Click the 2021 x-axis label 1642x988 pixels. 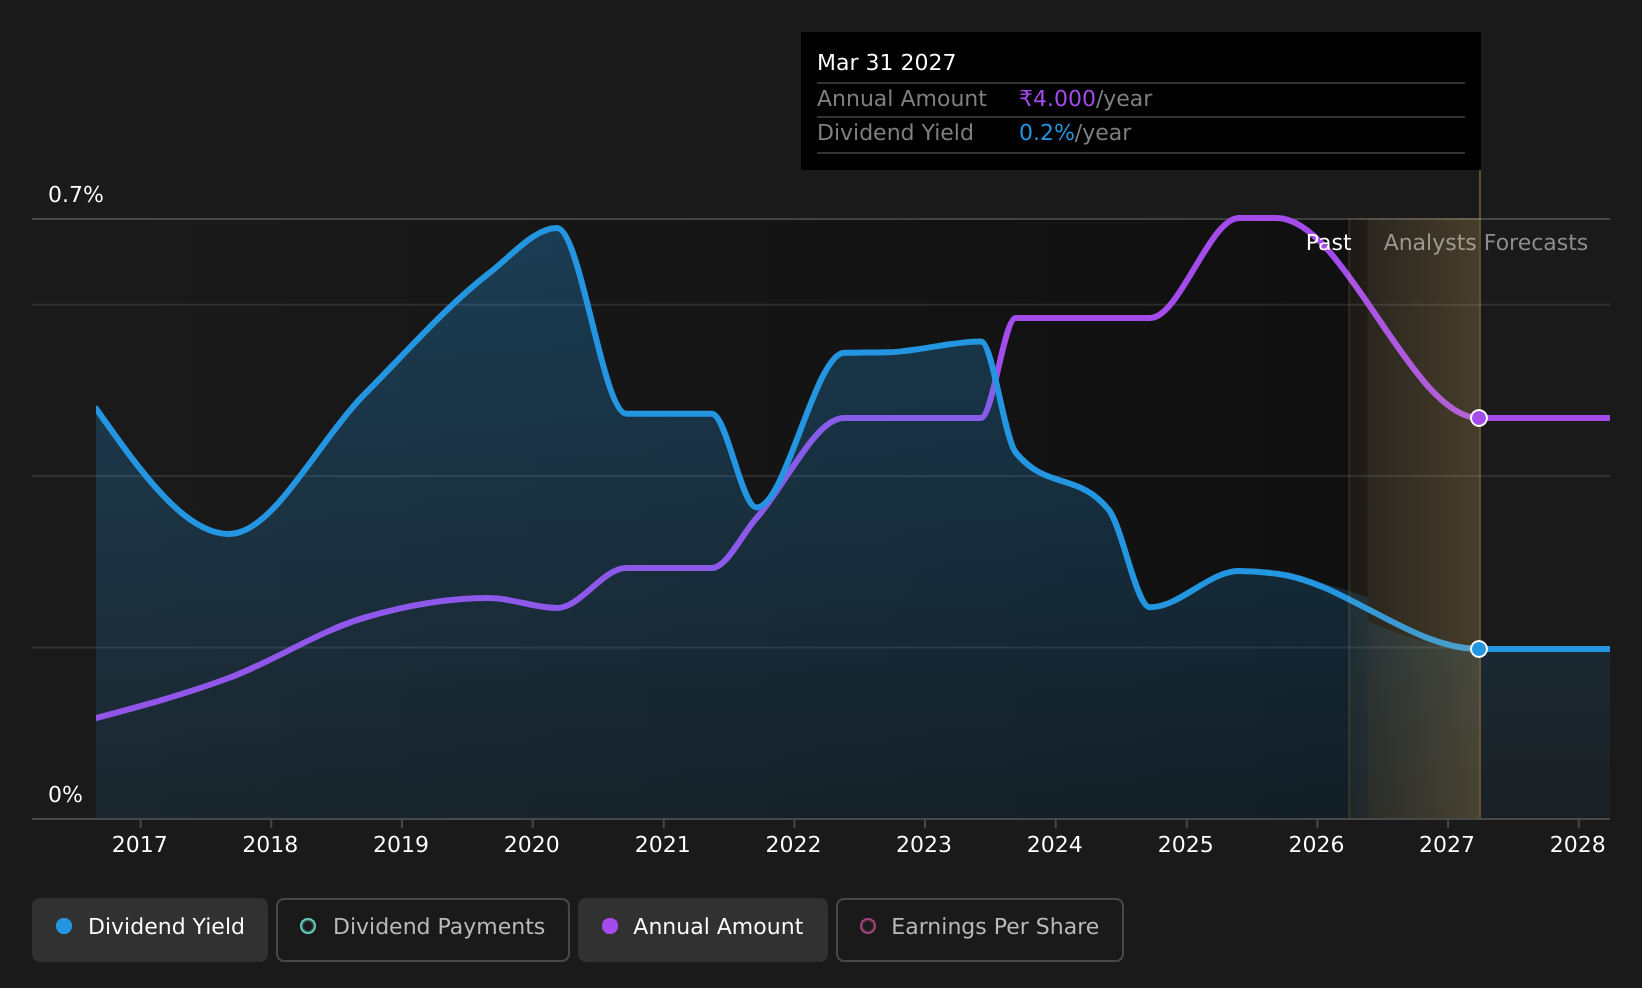pyautogui.click(x=663, y=845)
